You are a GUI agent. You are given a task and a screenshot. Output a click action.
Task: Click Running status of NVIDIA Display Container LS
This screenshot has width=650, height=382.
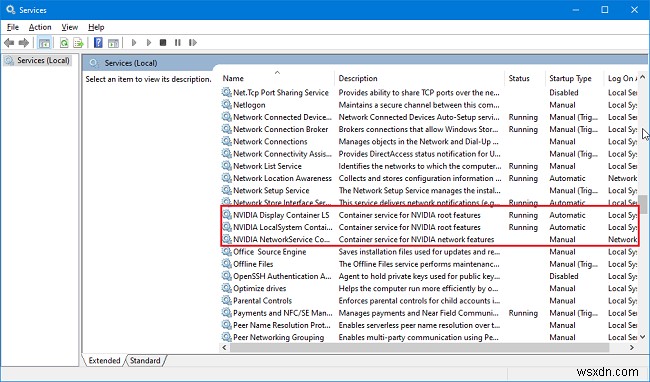(523, 215)
